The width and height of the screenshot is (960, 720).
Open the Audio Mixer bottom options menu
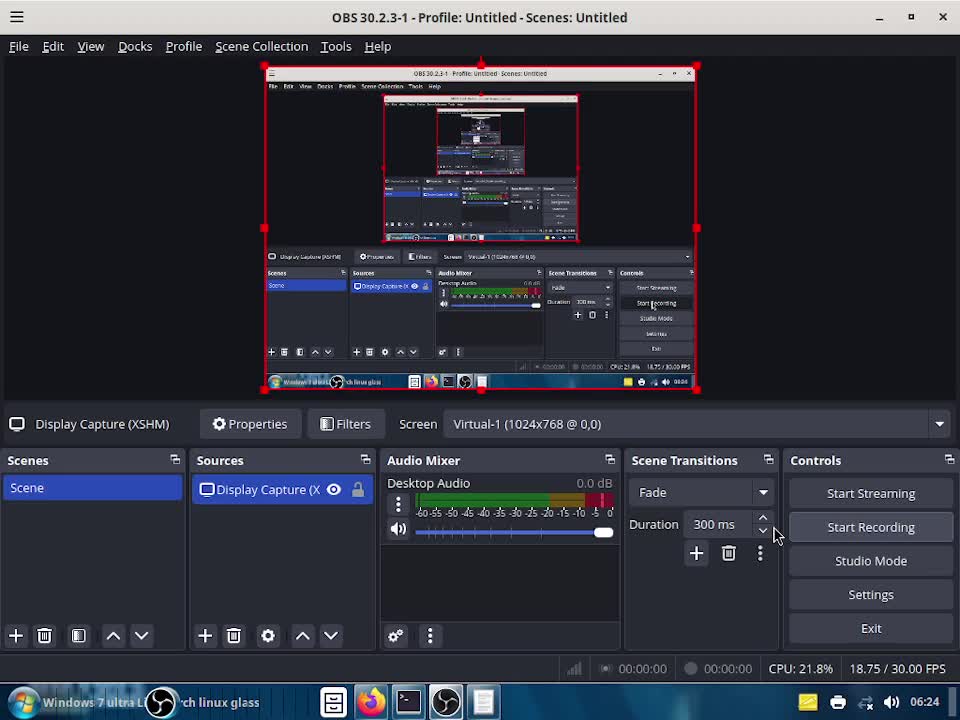pyautogui.click(x=430, y=636)
